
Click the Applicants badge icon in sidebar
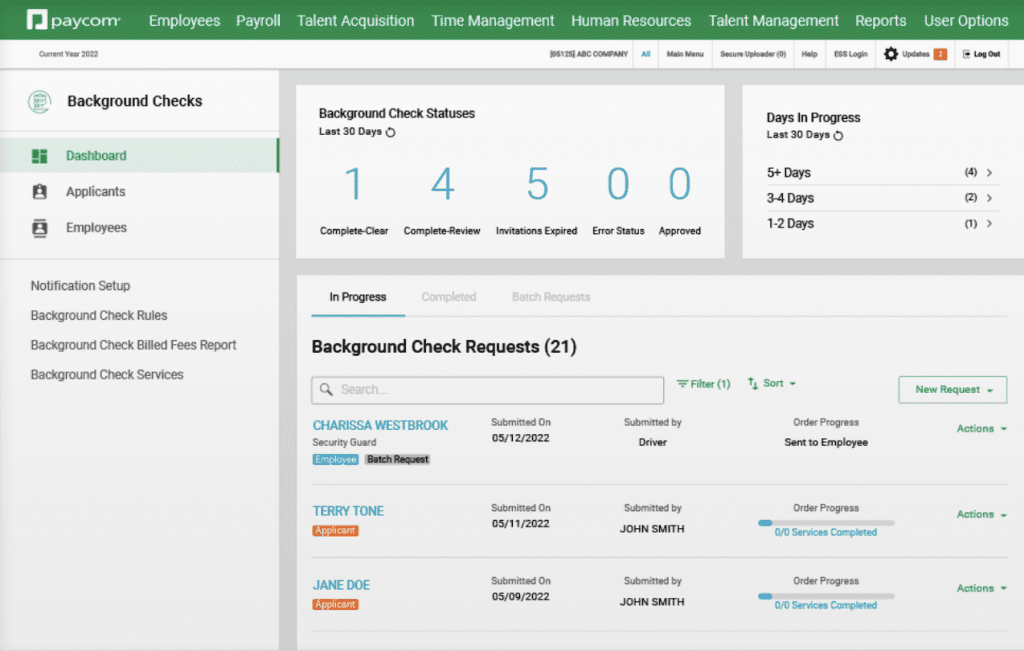40,192
